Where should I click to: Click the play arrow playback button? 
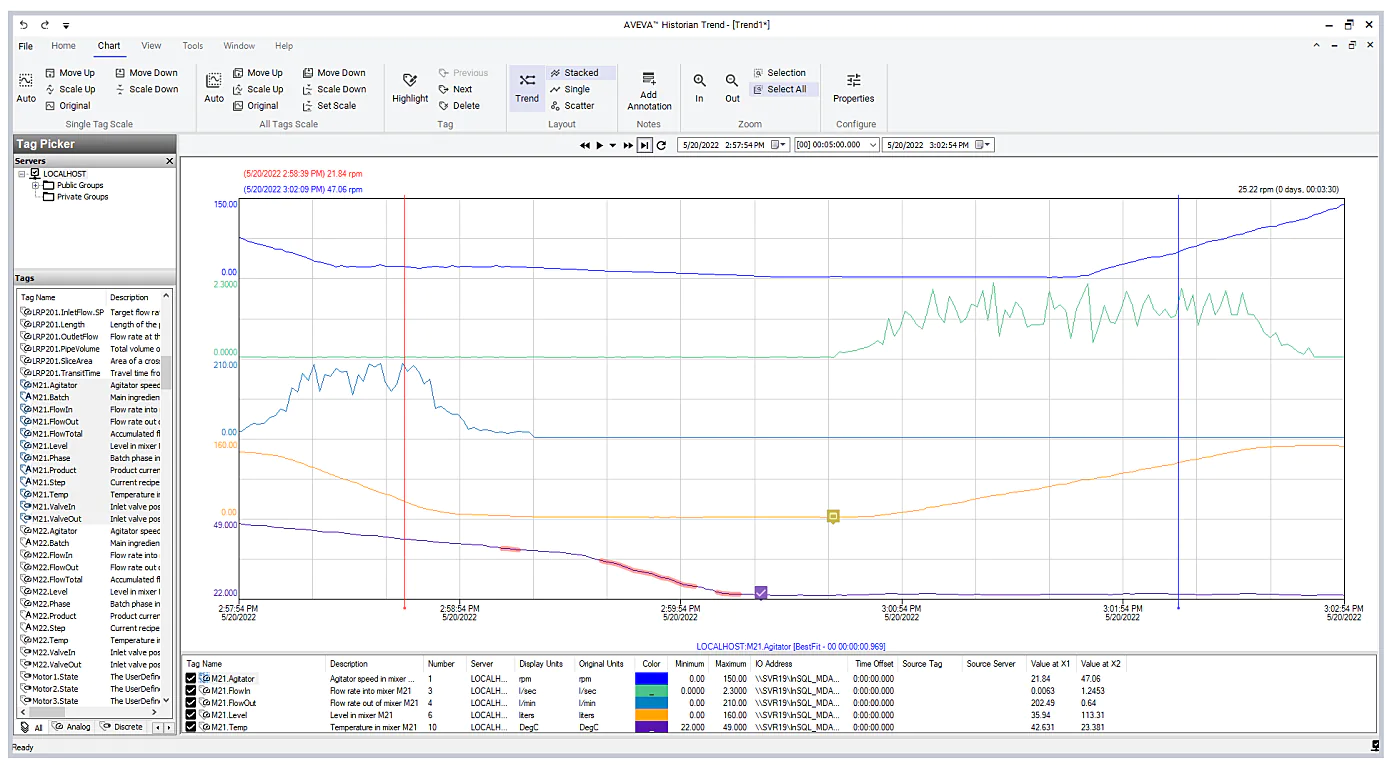click(600, 145)
